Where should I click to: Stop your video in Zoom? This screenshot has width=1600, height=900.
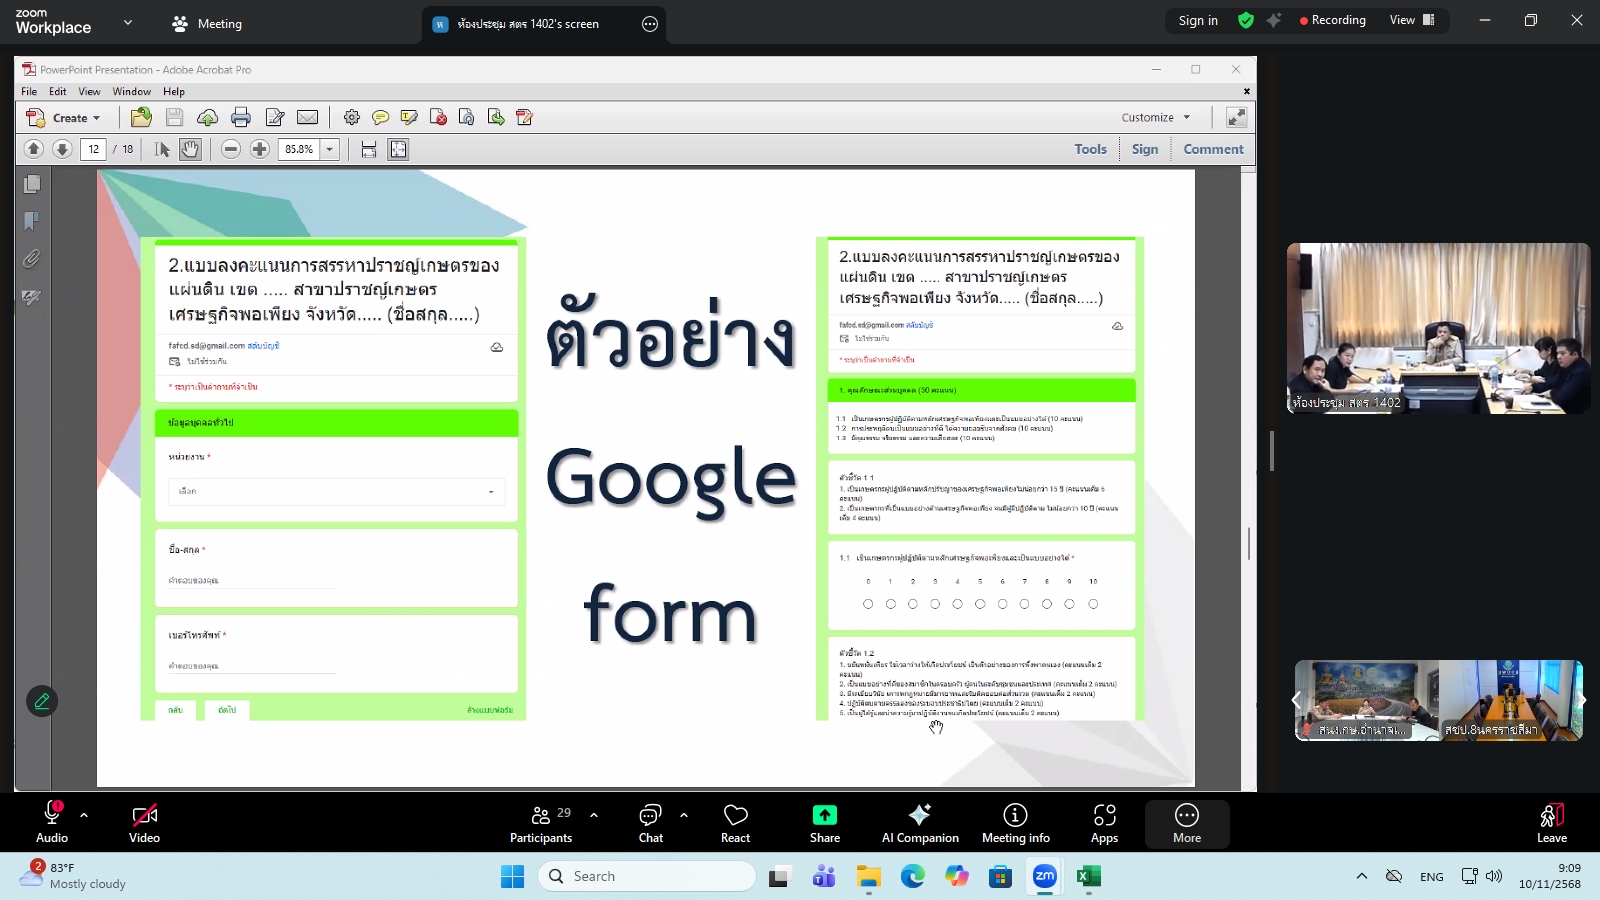[144, 822]
